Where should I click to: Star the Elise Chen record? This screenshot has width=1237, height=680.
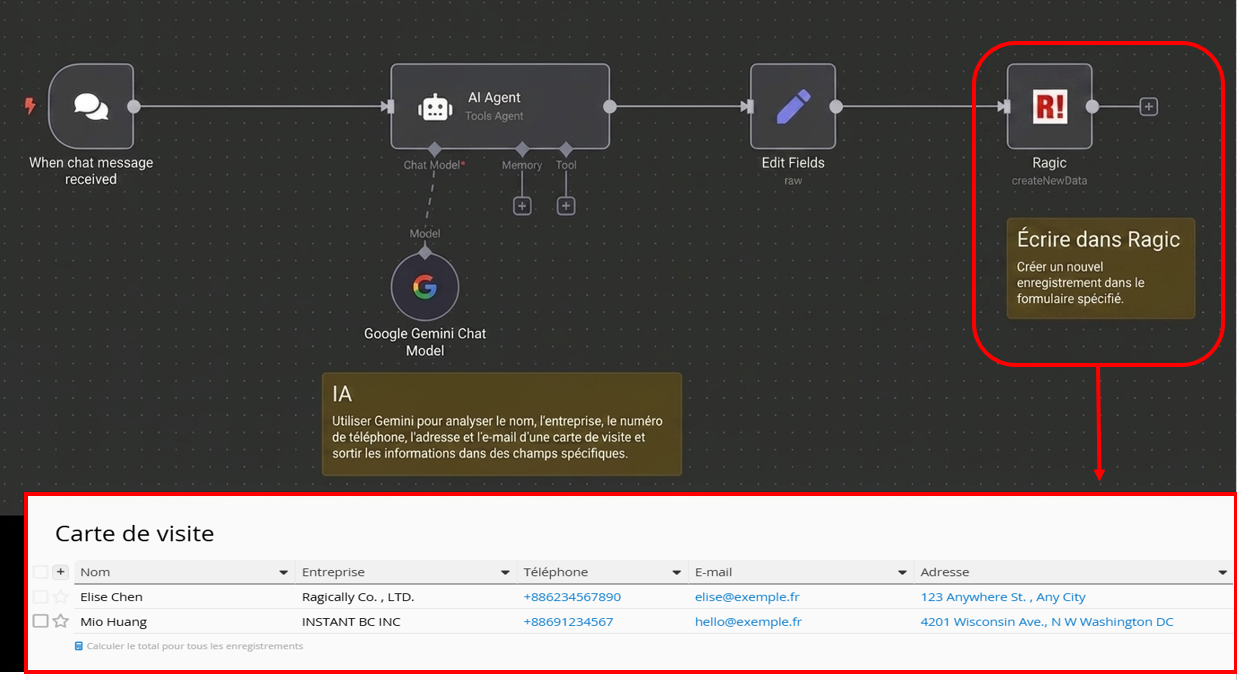click(60, 597)
